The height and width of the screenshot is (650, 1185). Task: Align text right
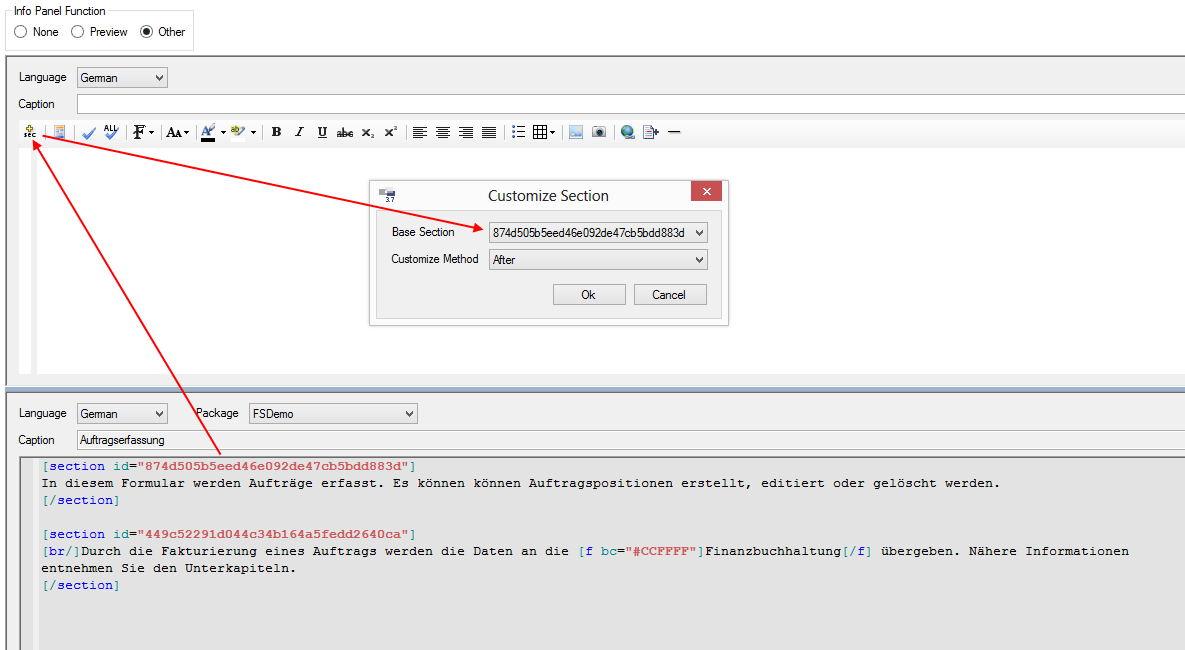pos(466,132)
